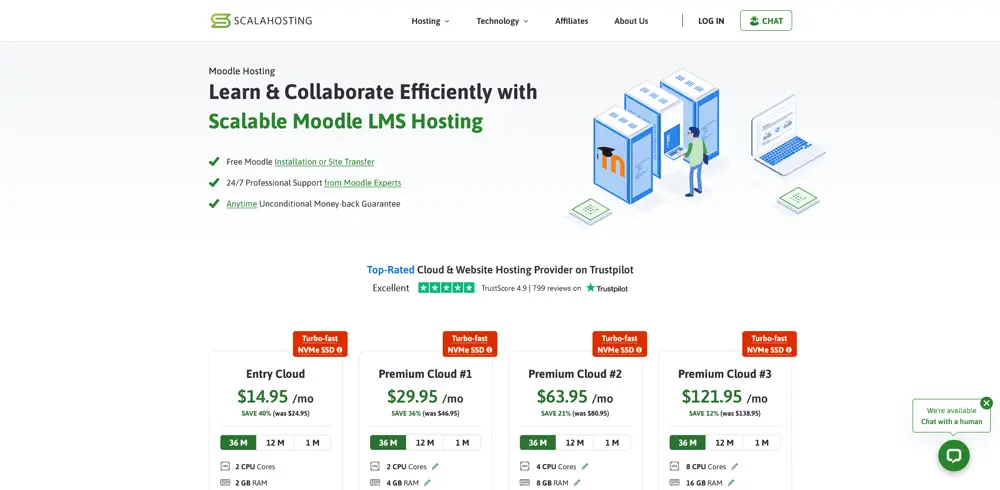Click the ScalaHosting logo
Viewport: 1000px width, 490px height.
pyautogui.click(x=261, y=21)
